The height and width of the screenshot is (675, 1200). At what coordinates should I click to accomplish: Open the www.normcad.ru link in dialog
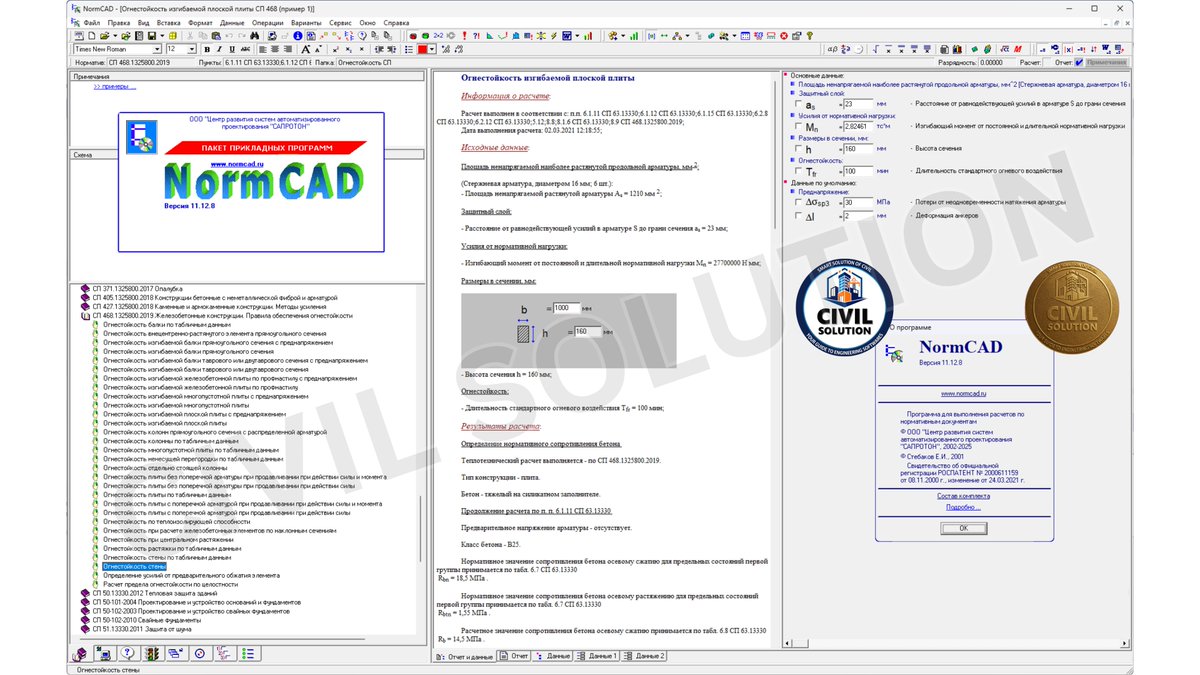point(963,394)
